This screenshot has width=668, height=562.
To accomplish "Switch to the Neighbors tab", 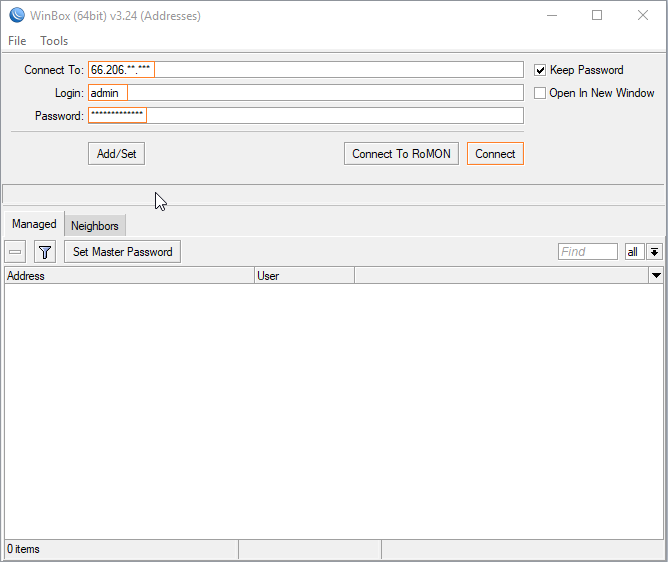I will [x=95, y=225].
